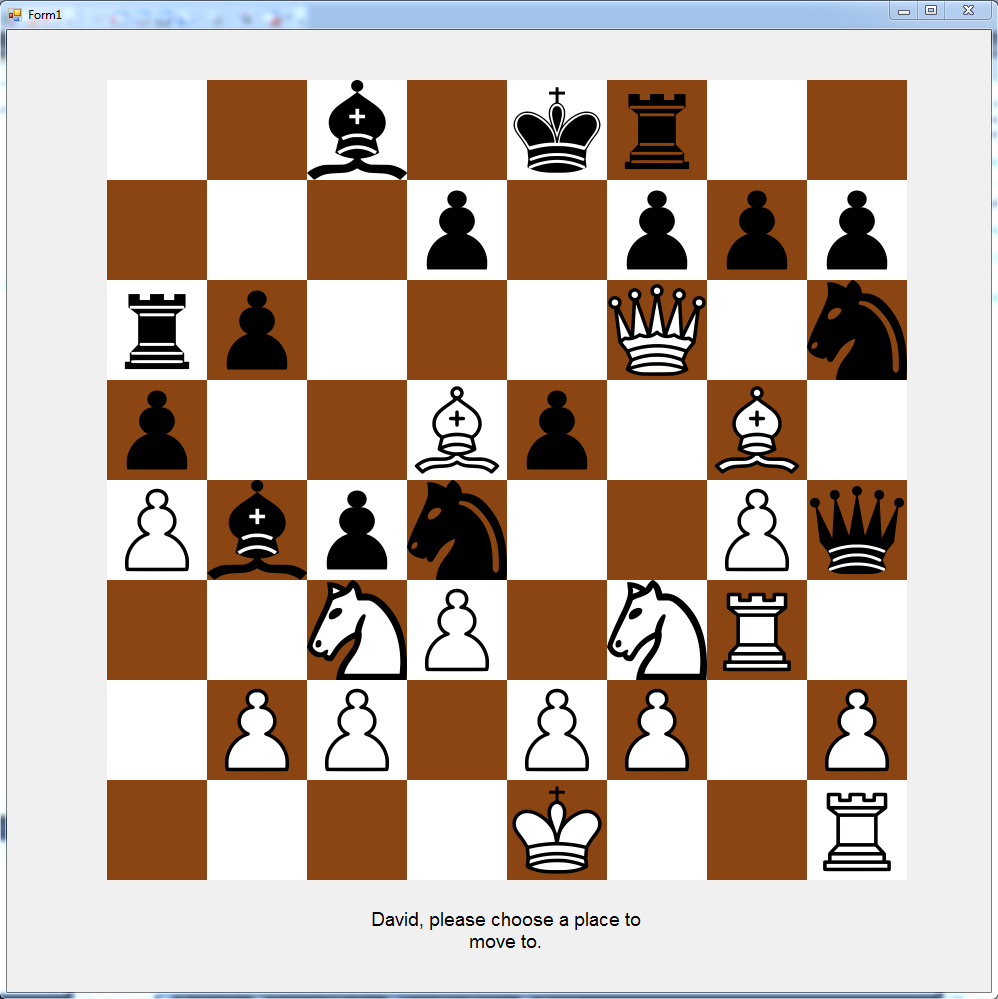998x999 pixels.
Task: Pick the black bishop on the top row
Action: point(357,130)
